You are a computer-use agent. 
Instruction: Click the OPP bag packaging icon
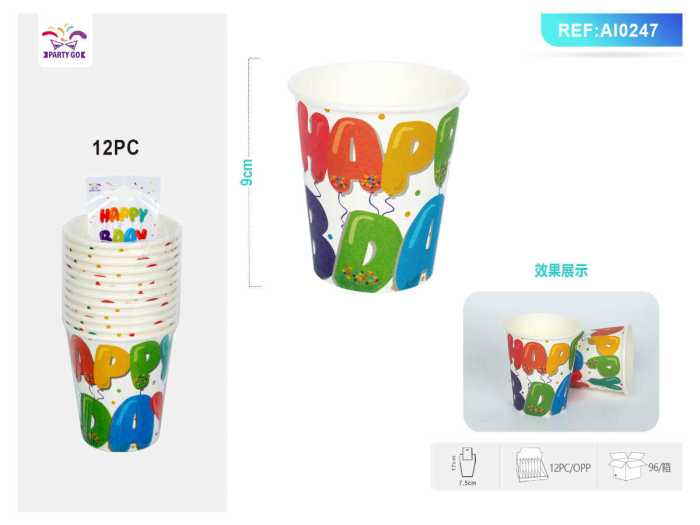[531, 466]
